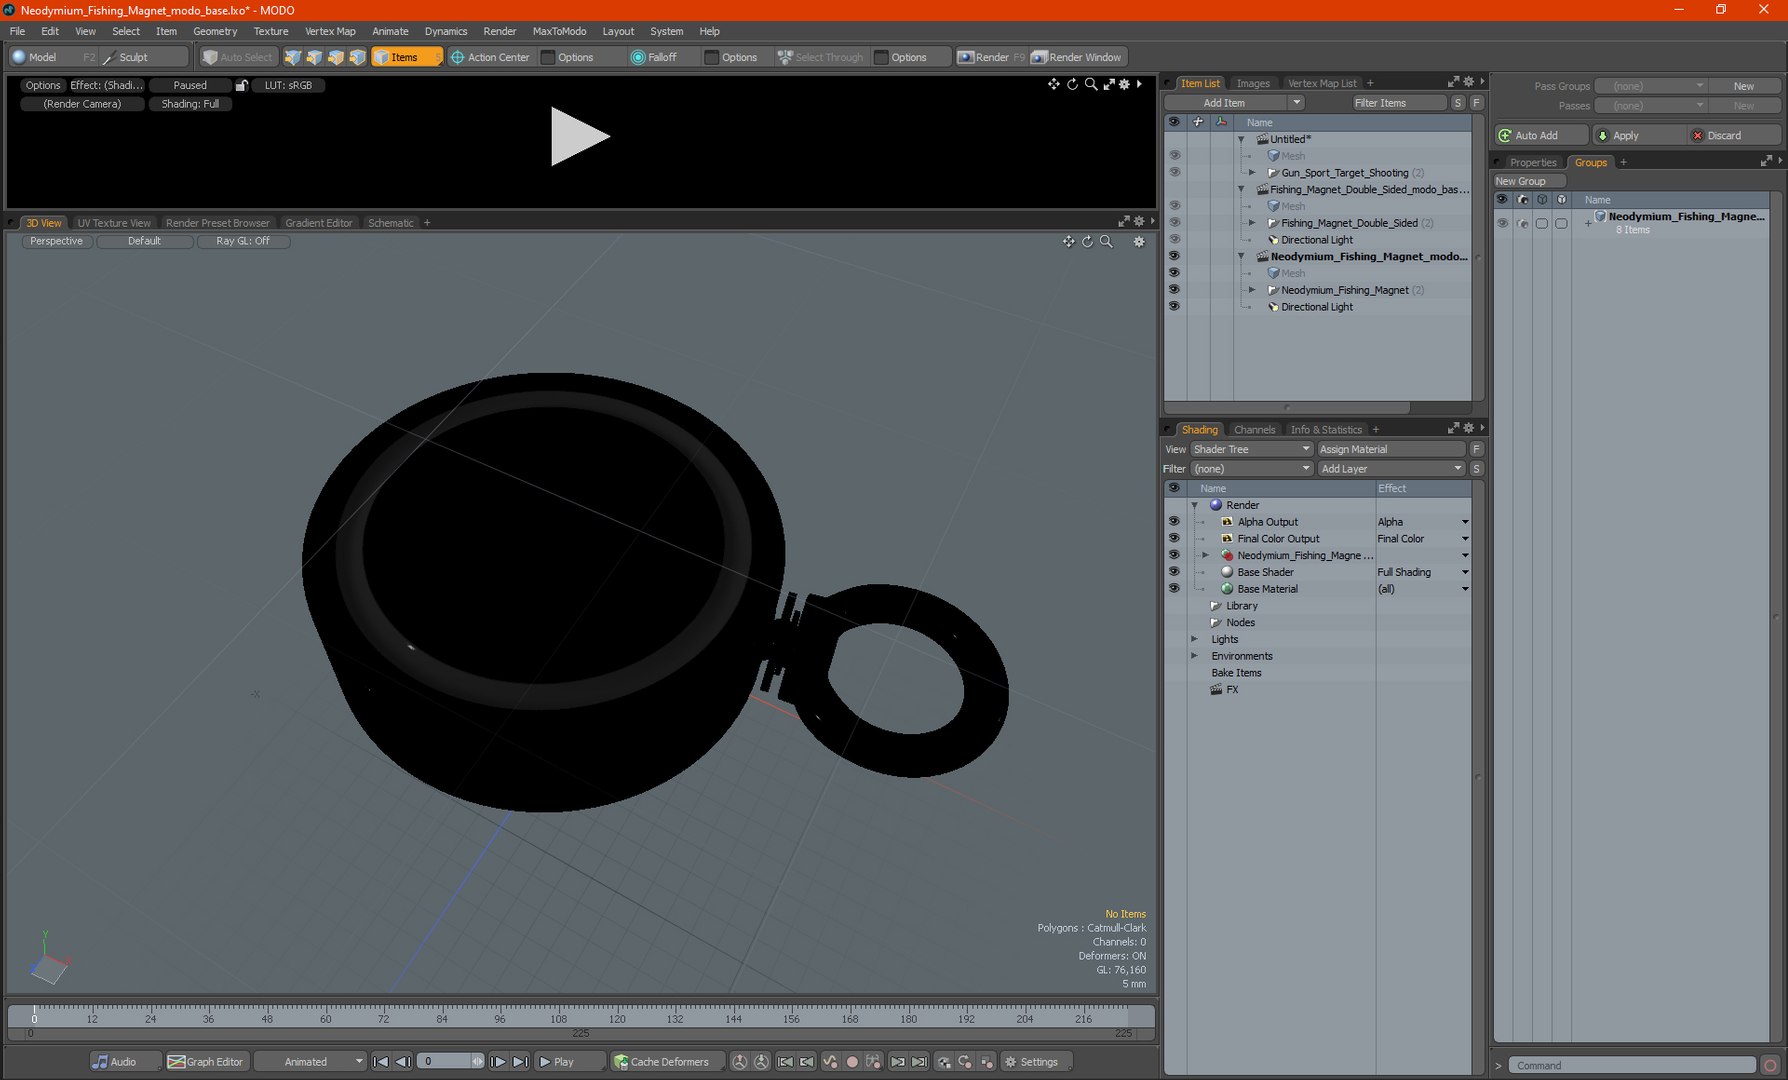Click the Action Center crosshair icon
The image size is (1788, 1080).
pos(458,57)
